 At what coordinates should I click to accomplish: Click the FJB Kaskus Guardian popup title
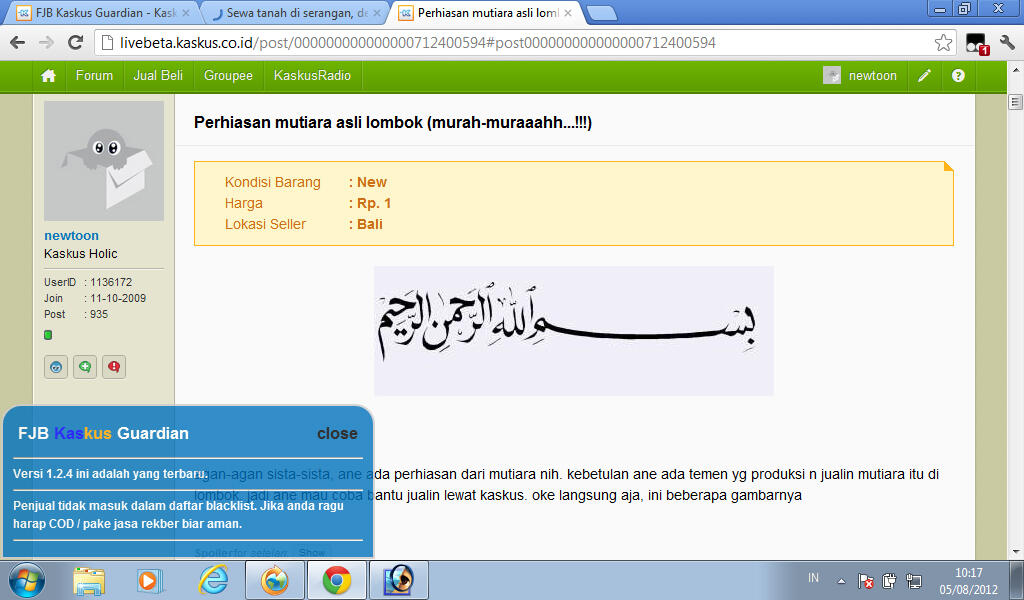pos(103,434)
